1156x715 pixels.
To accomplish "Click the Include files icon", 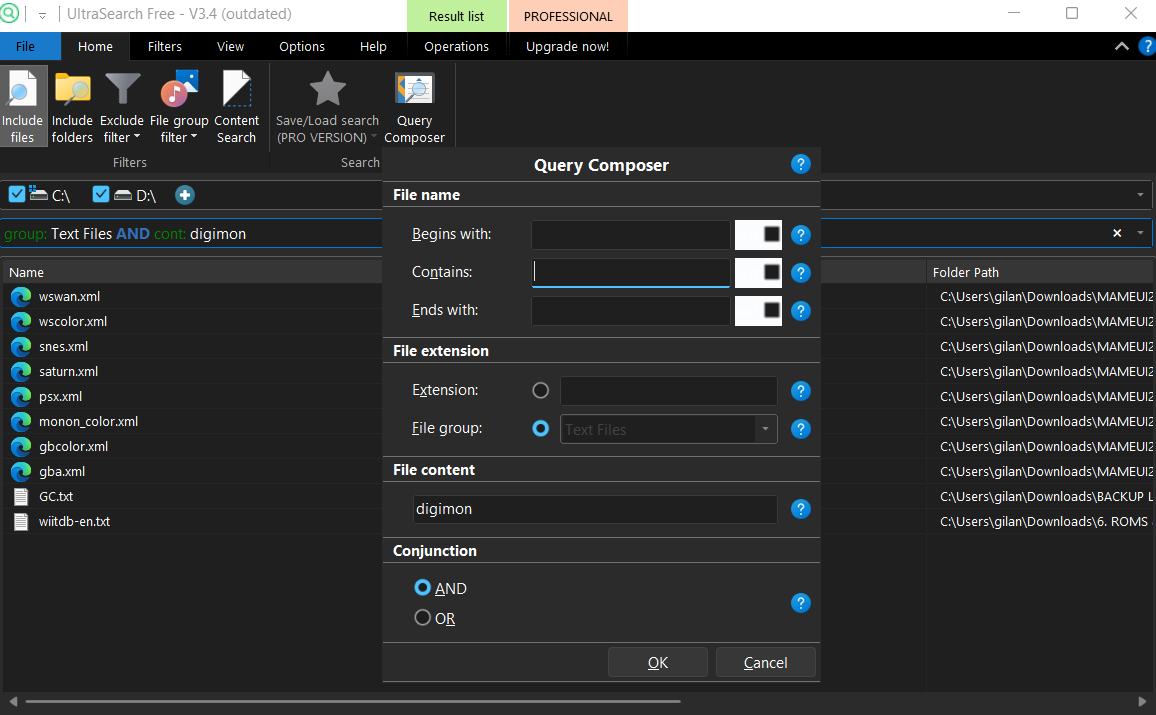I will point(22,89).
